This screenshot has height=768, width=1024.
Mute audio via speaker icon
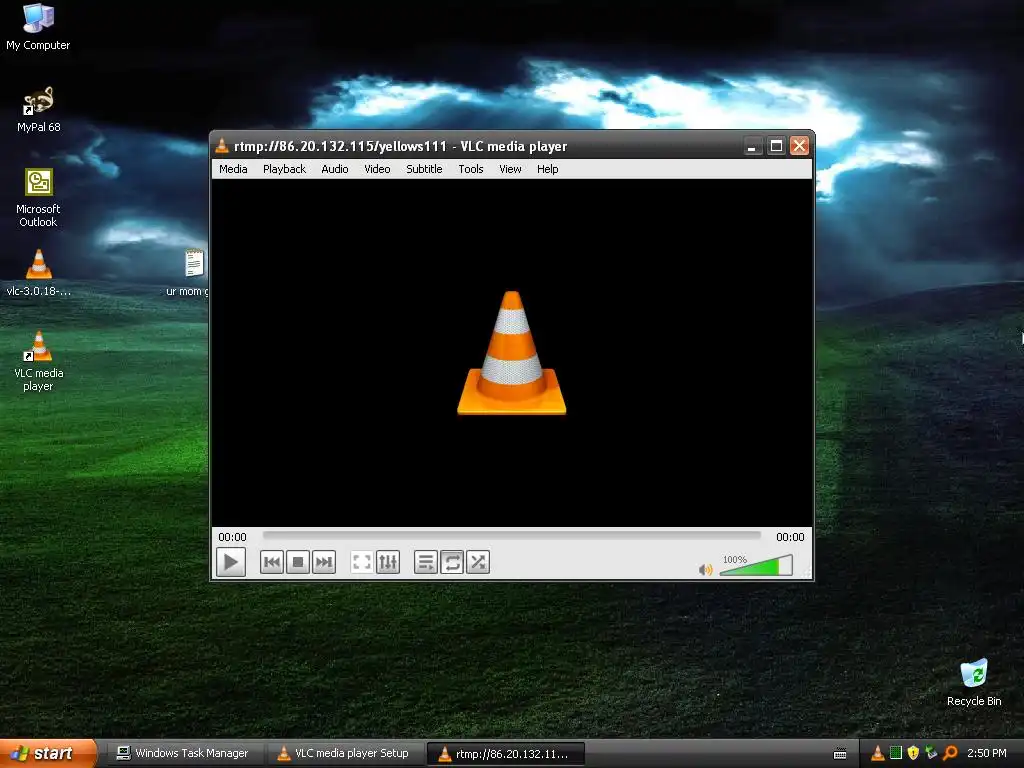pos(705,569)
